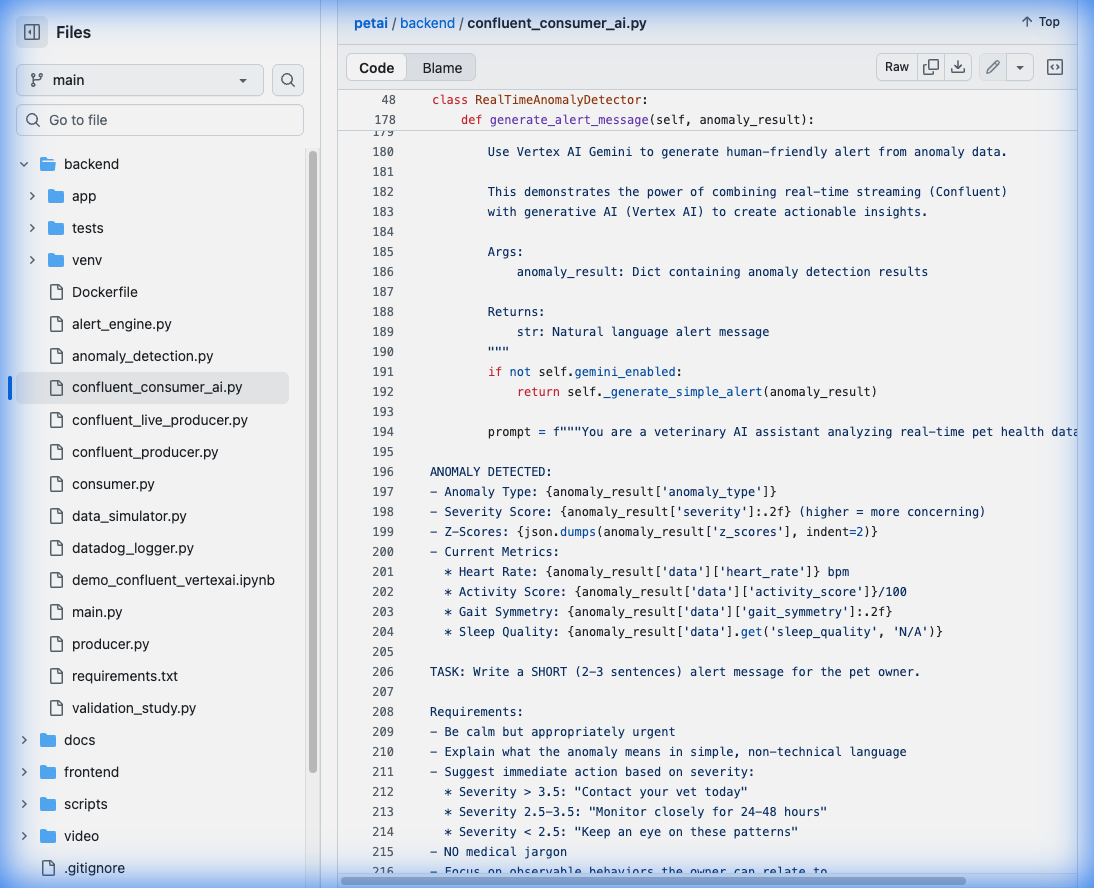
Task: Open alert_engine.py file
Action: point(121,324)
